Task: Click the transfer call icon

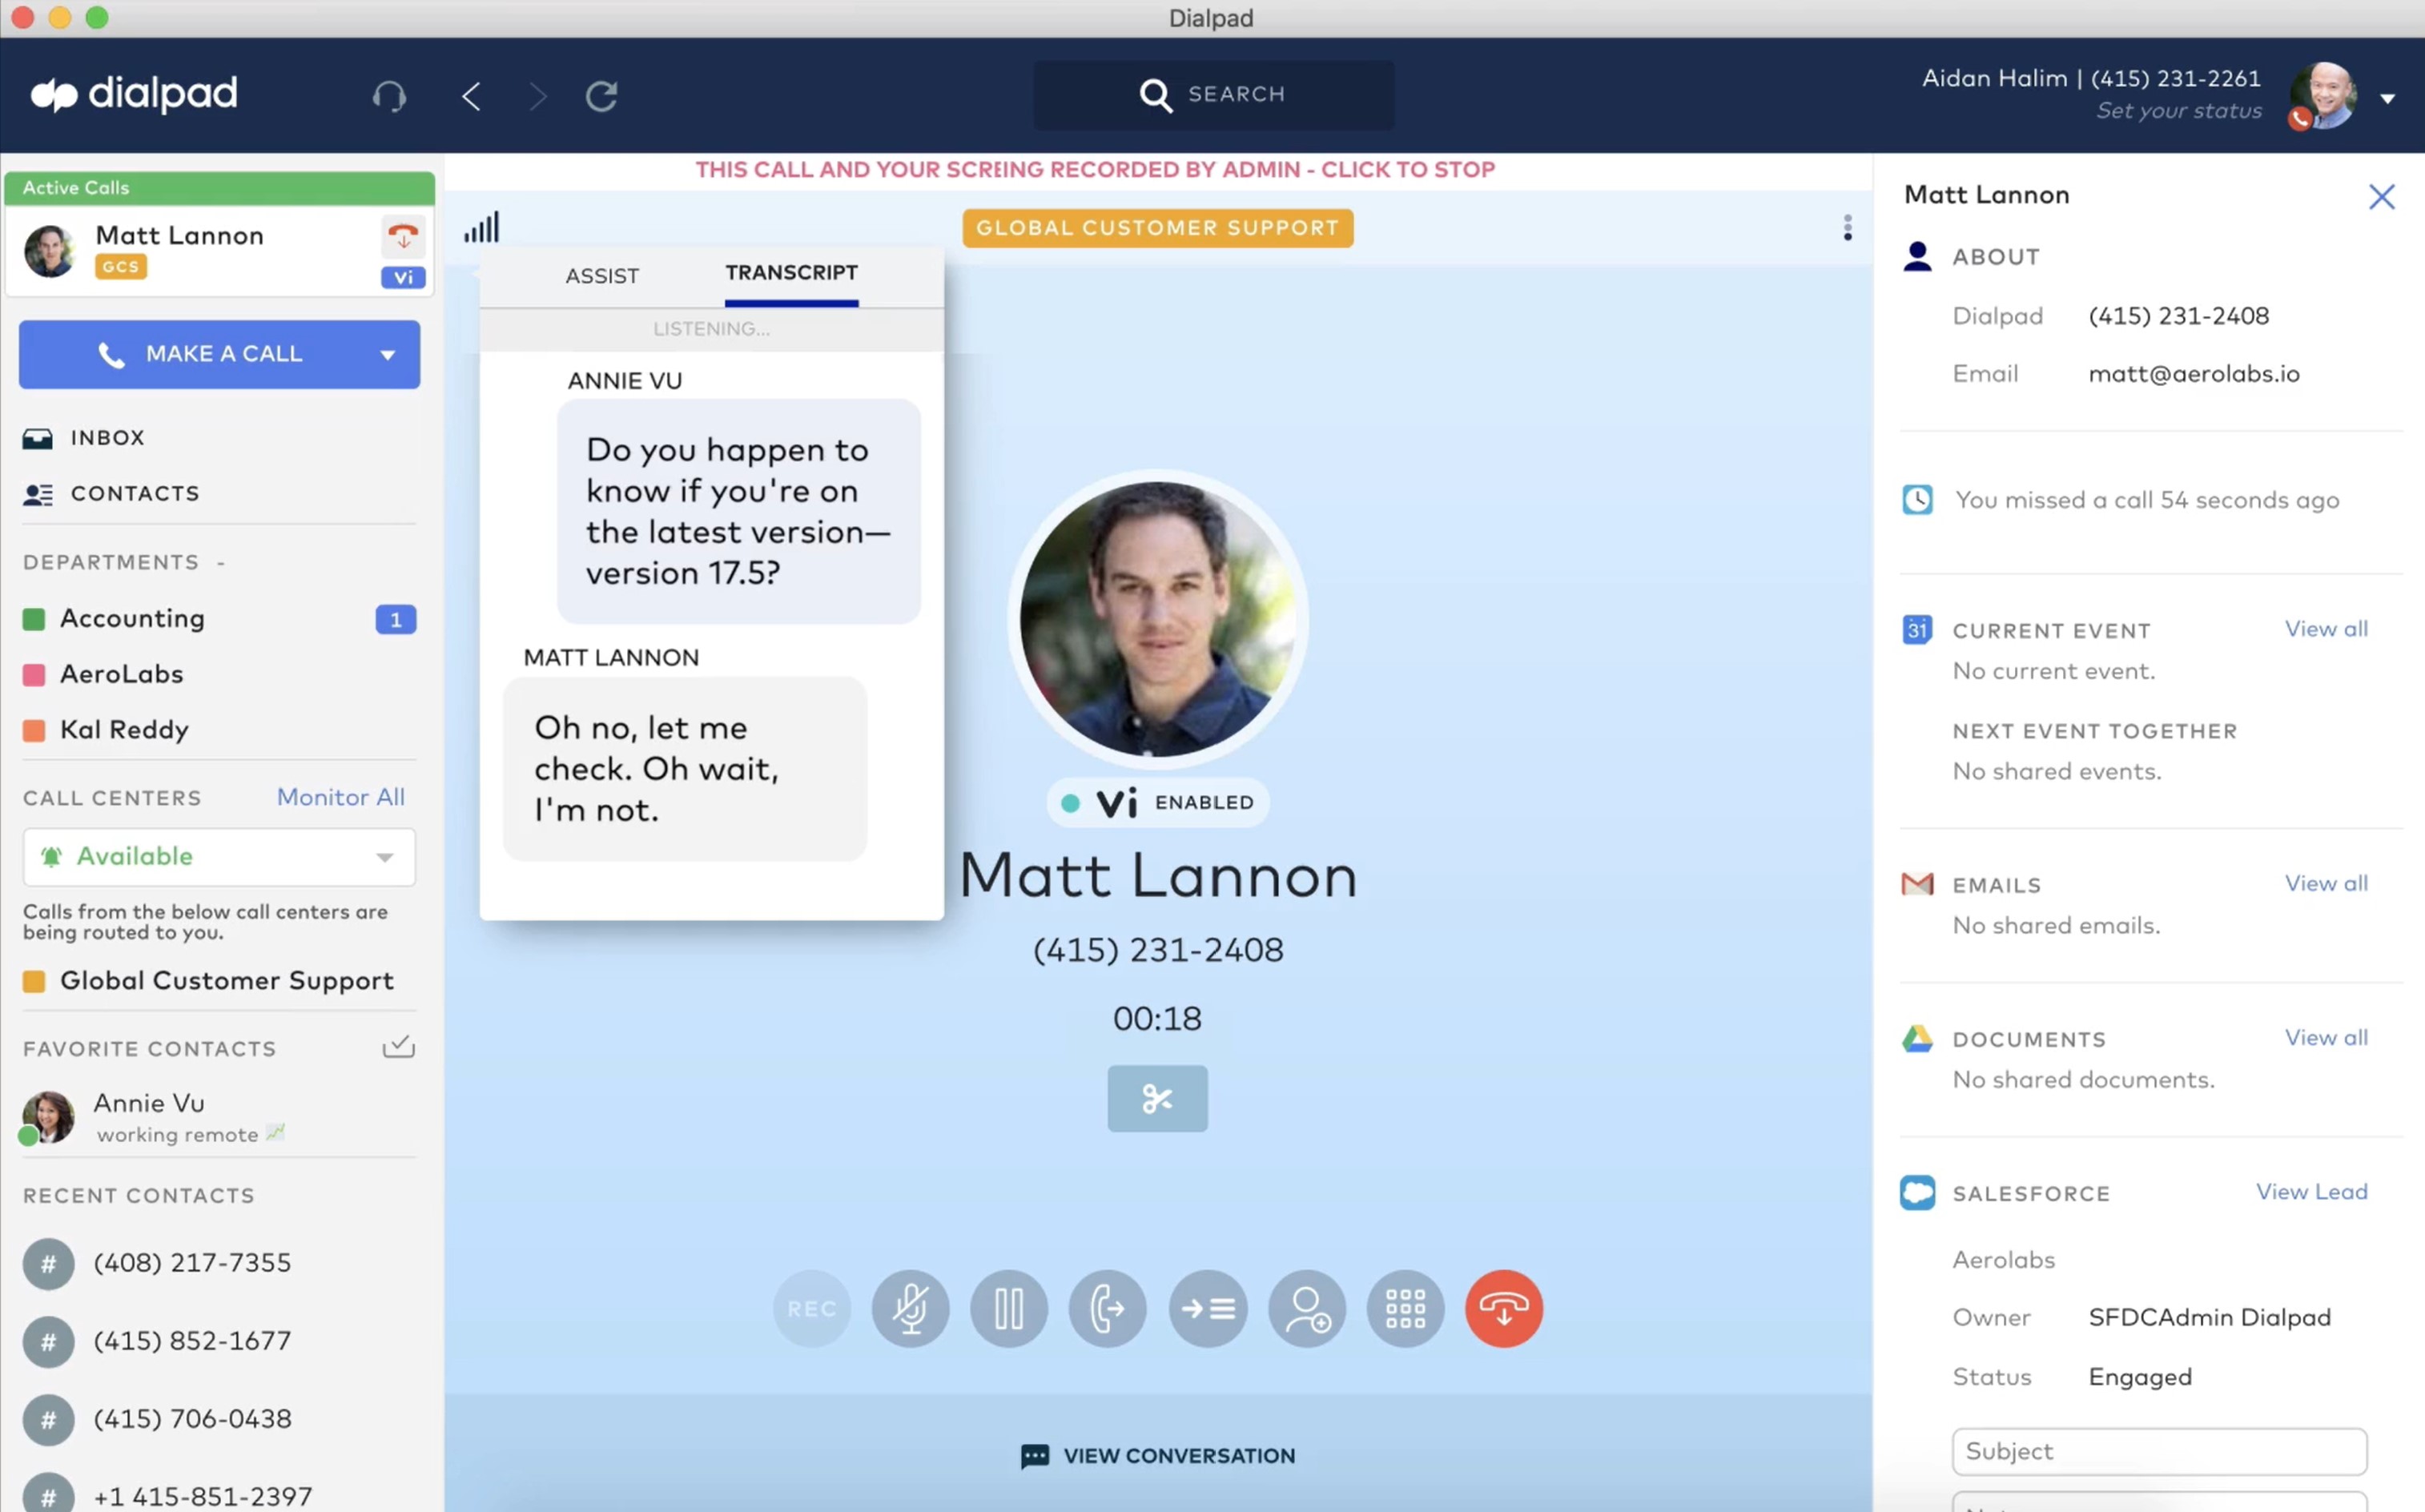Action: point(1106,1309)
